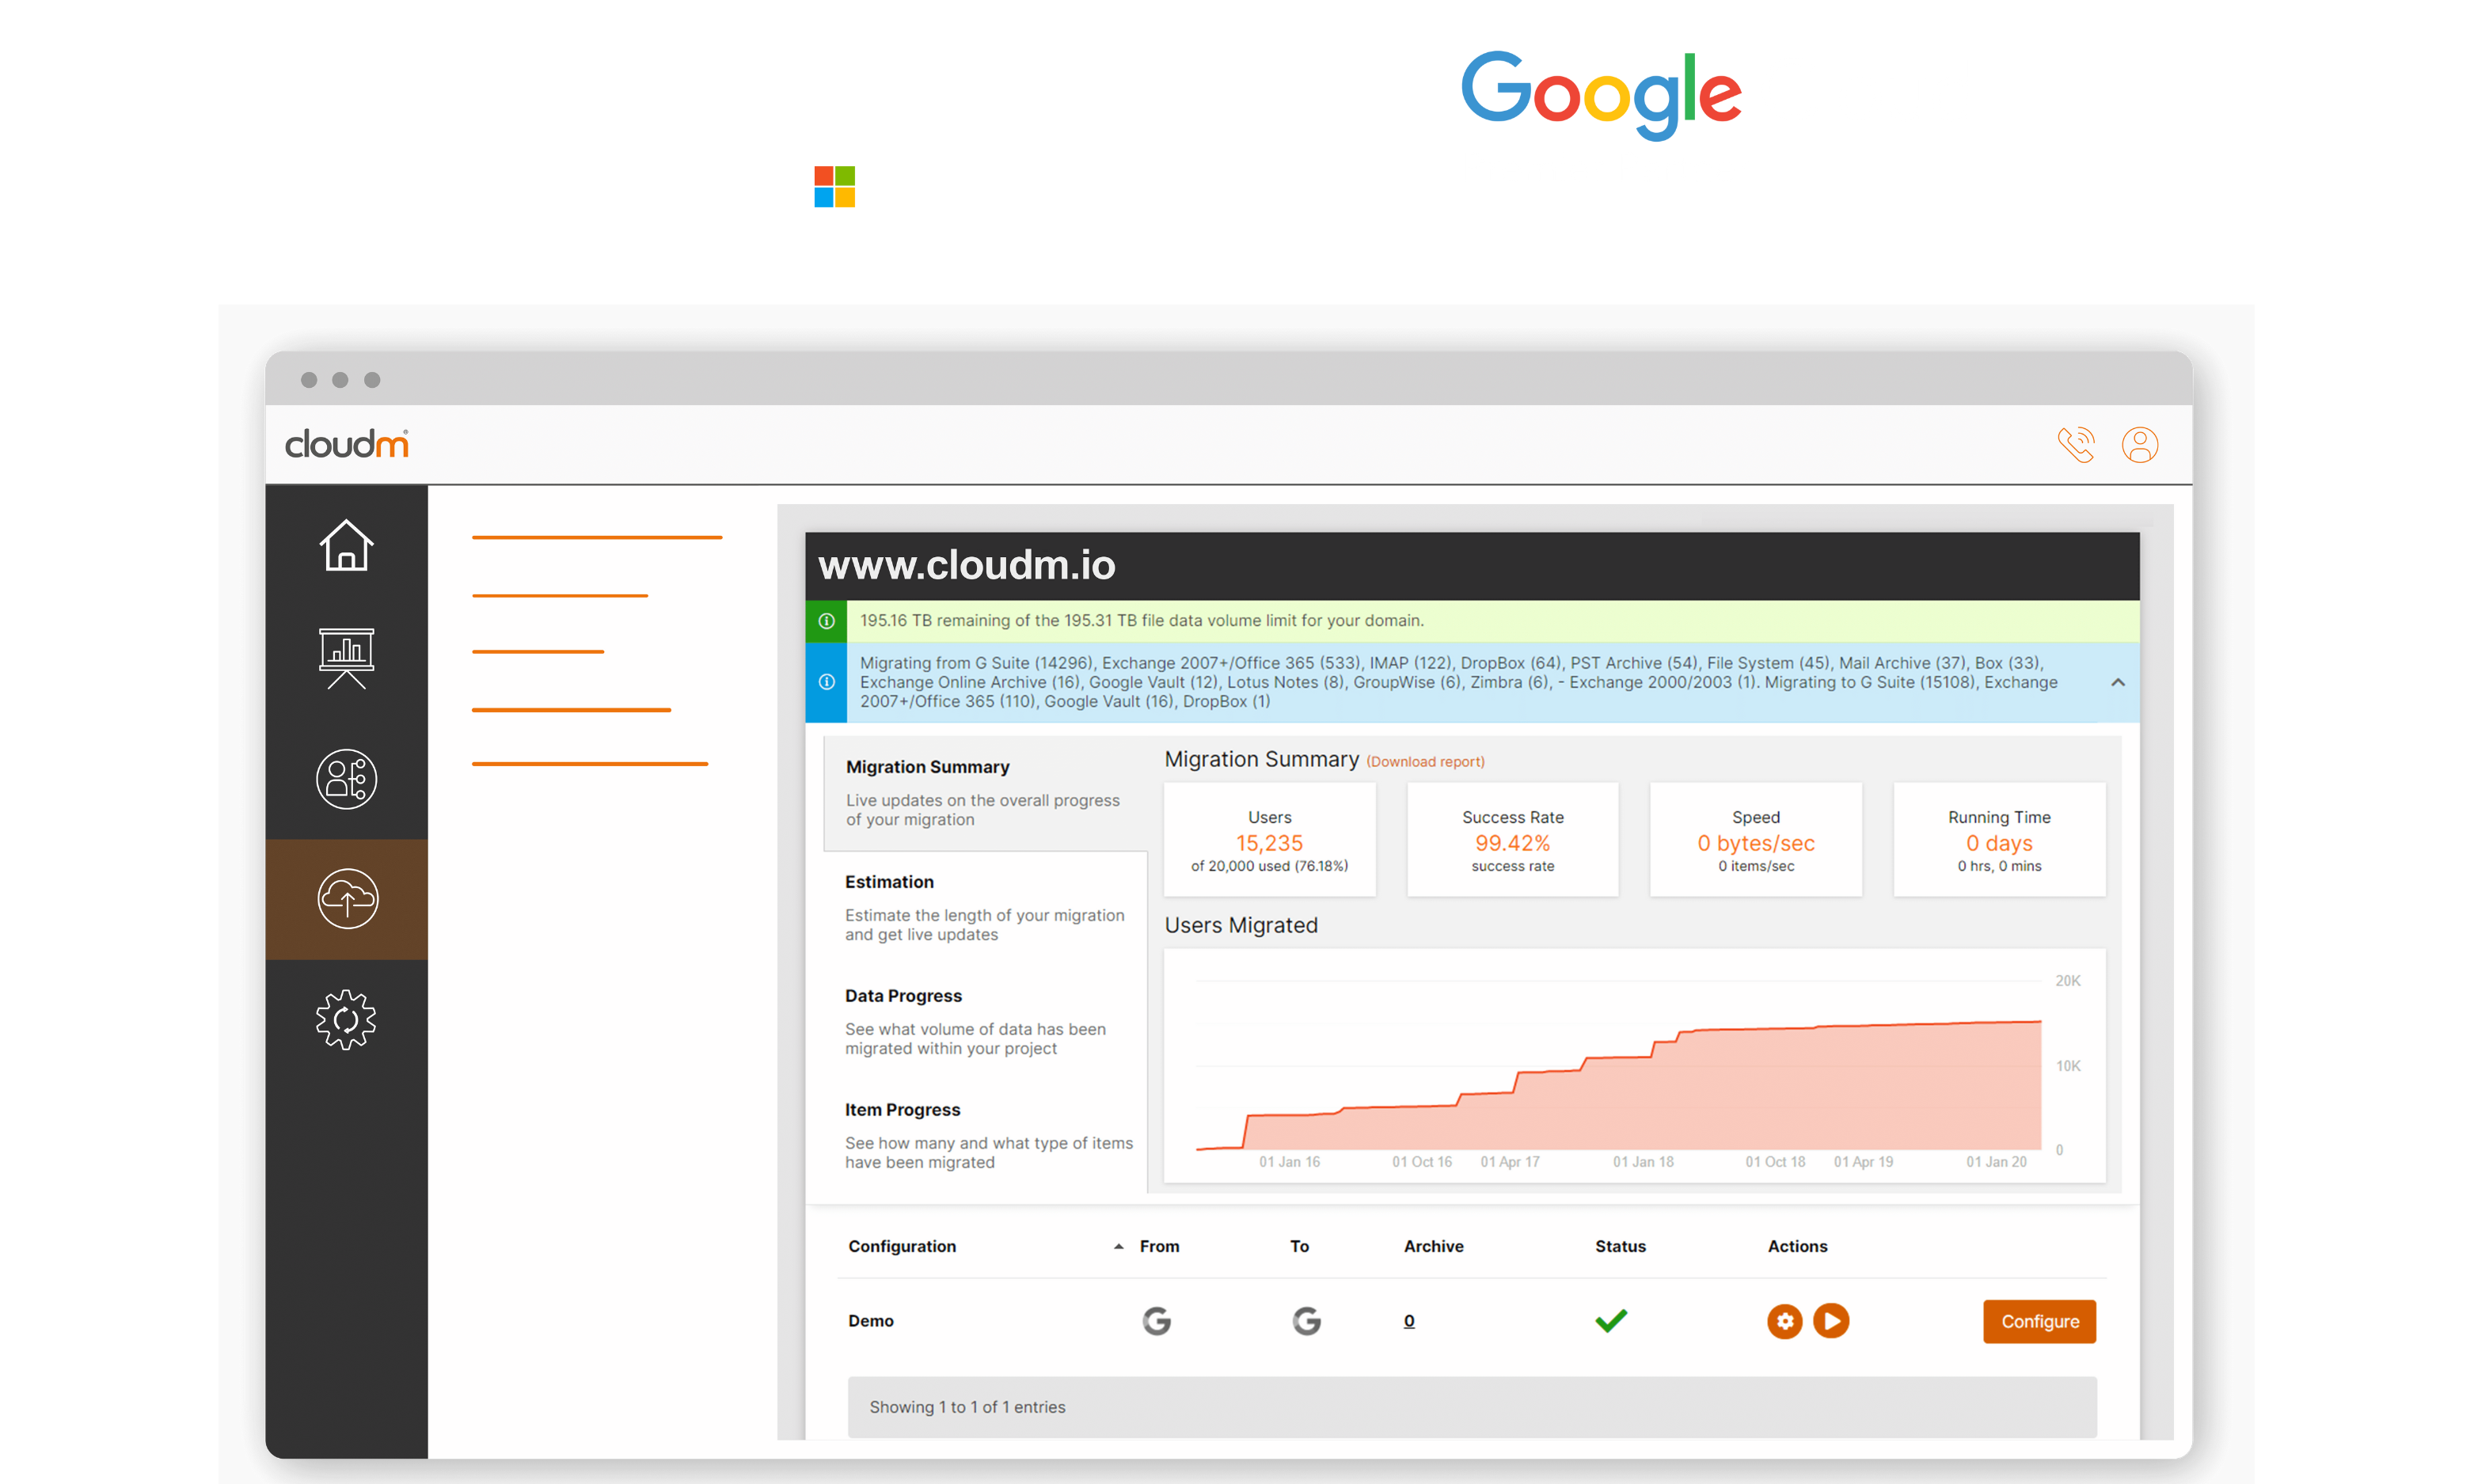Click the presentation chart sidebar icon
The height and width of the screenshot is (1484, 2474).
coord(346,658)
